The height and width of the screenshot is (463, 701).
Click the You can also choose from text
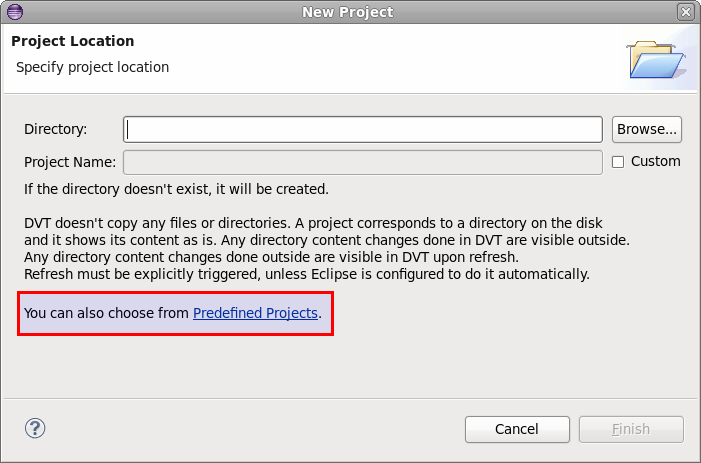pos(106,313)
